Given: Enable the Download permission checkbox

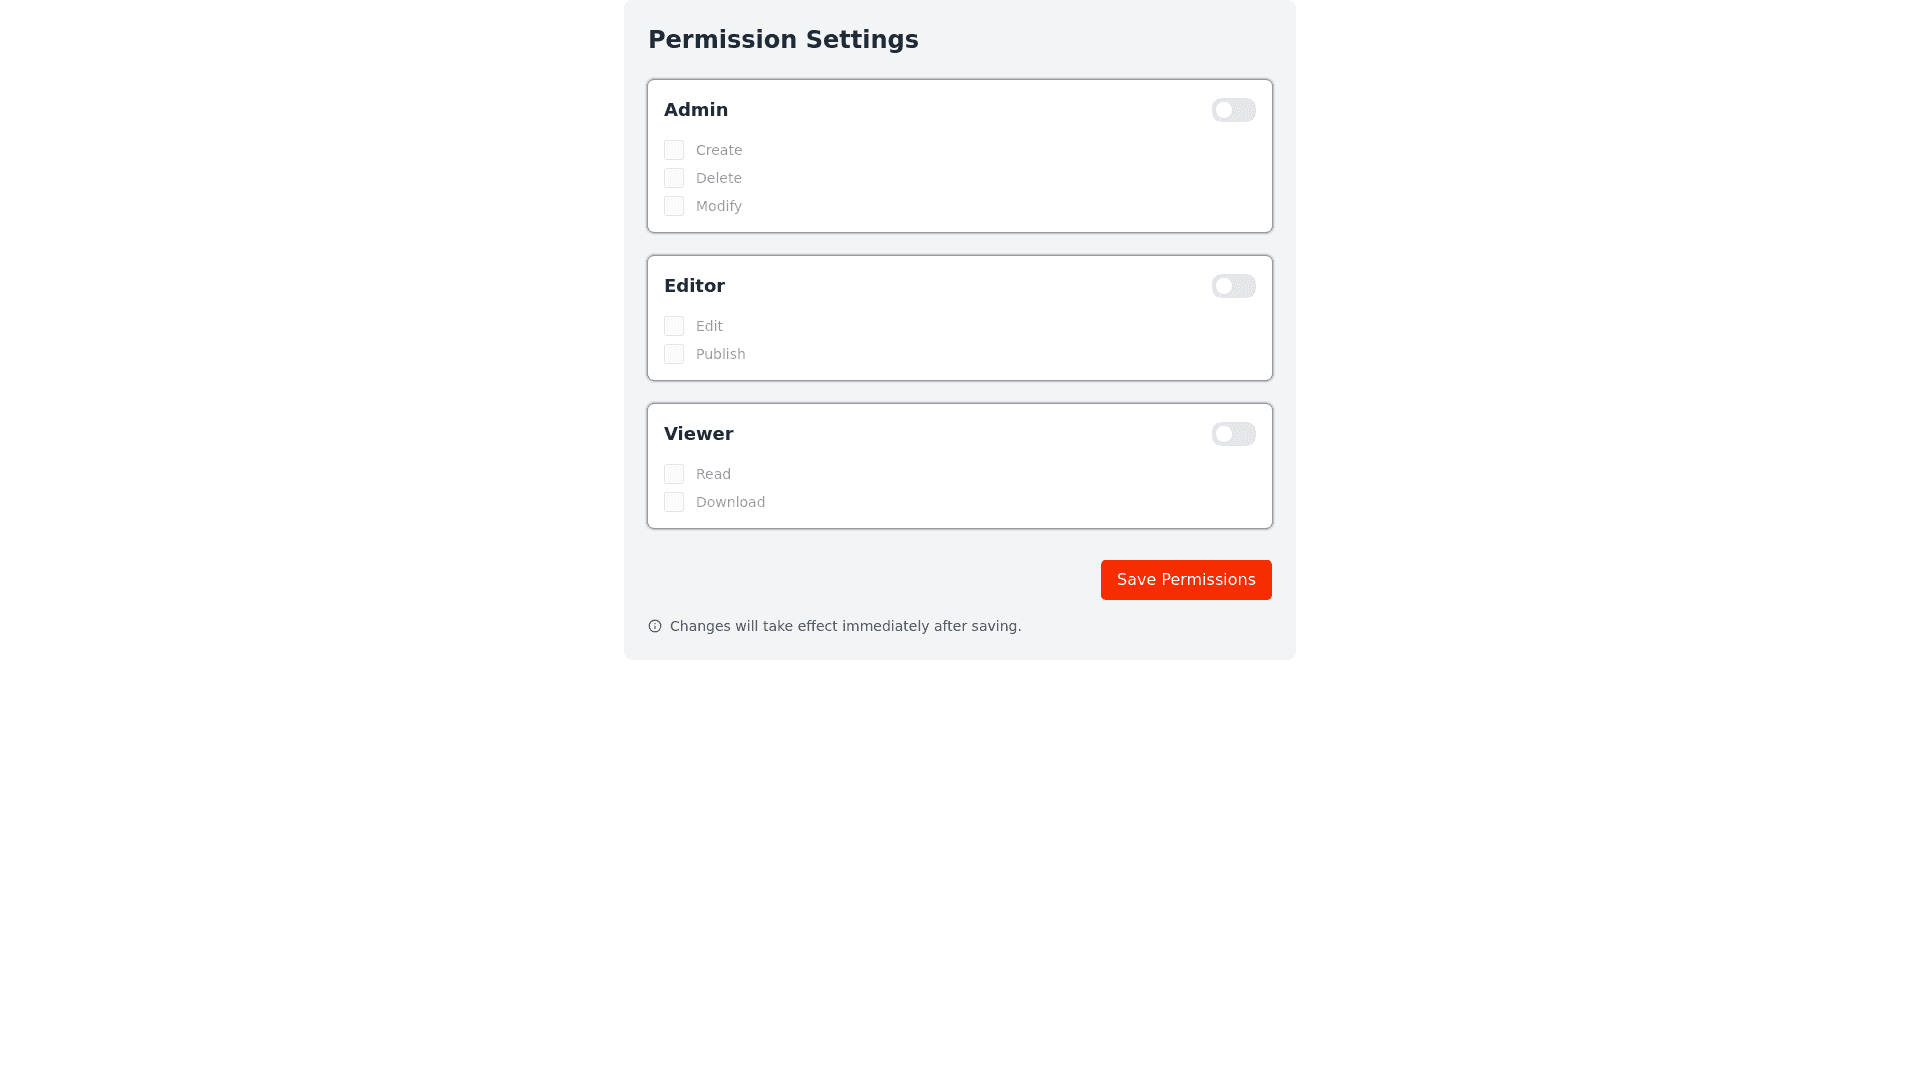Looking at the screenshot, I should [x=674, y=502].
